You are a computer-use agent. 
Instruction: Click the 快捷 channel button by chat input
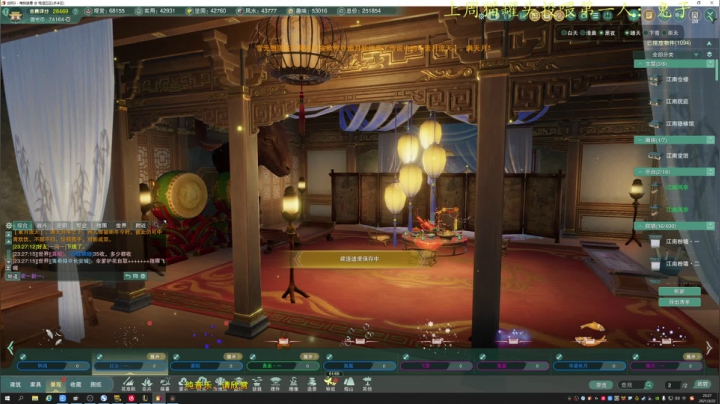[12, 276]
